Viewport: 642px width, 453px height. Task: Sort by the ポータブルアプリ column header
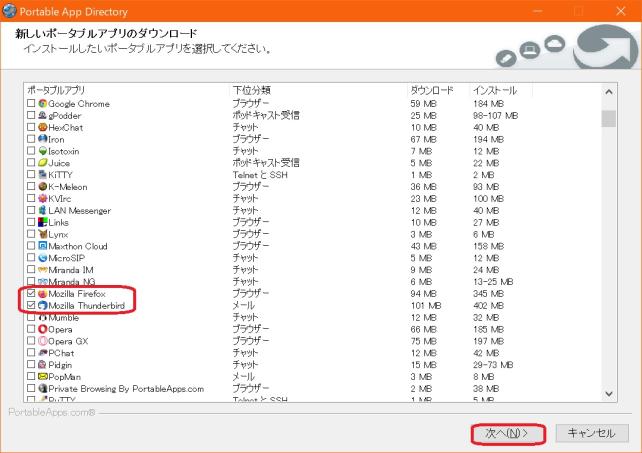point(127,90)
